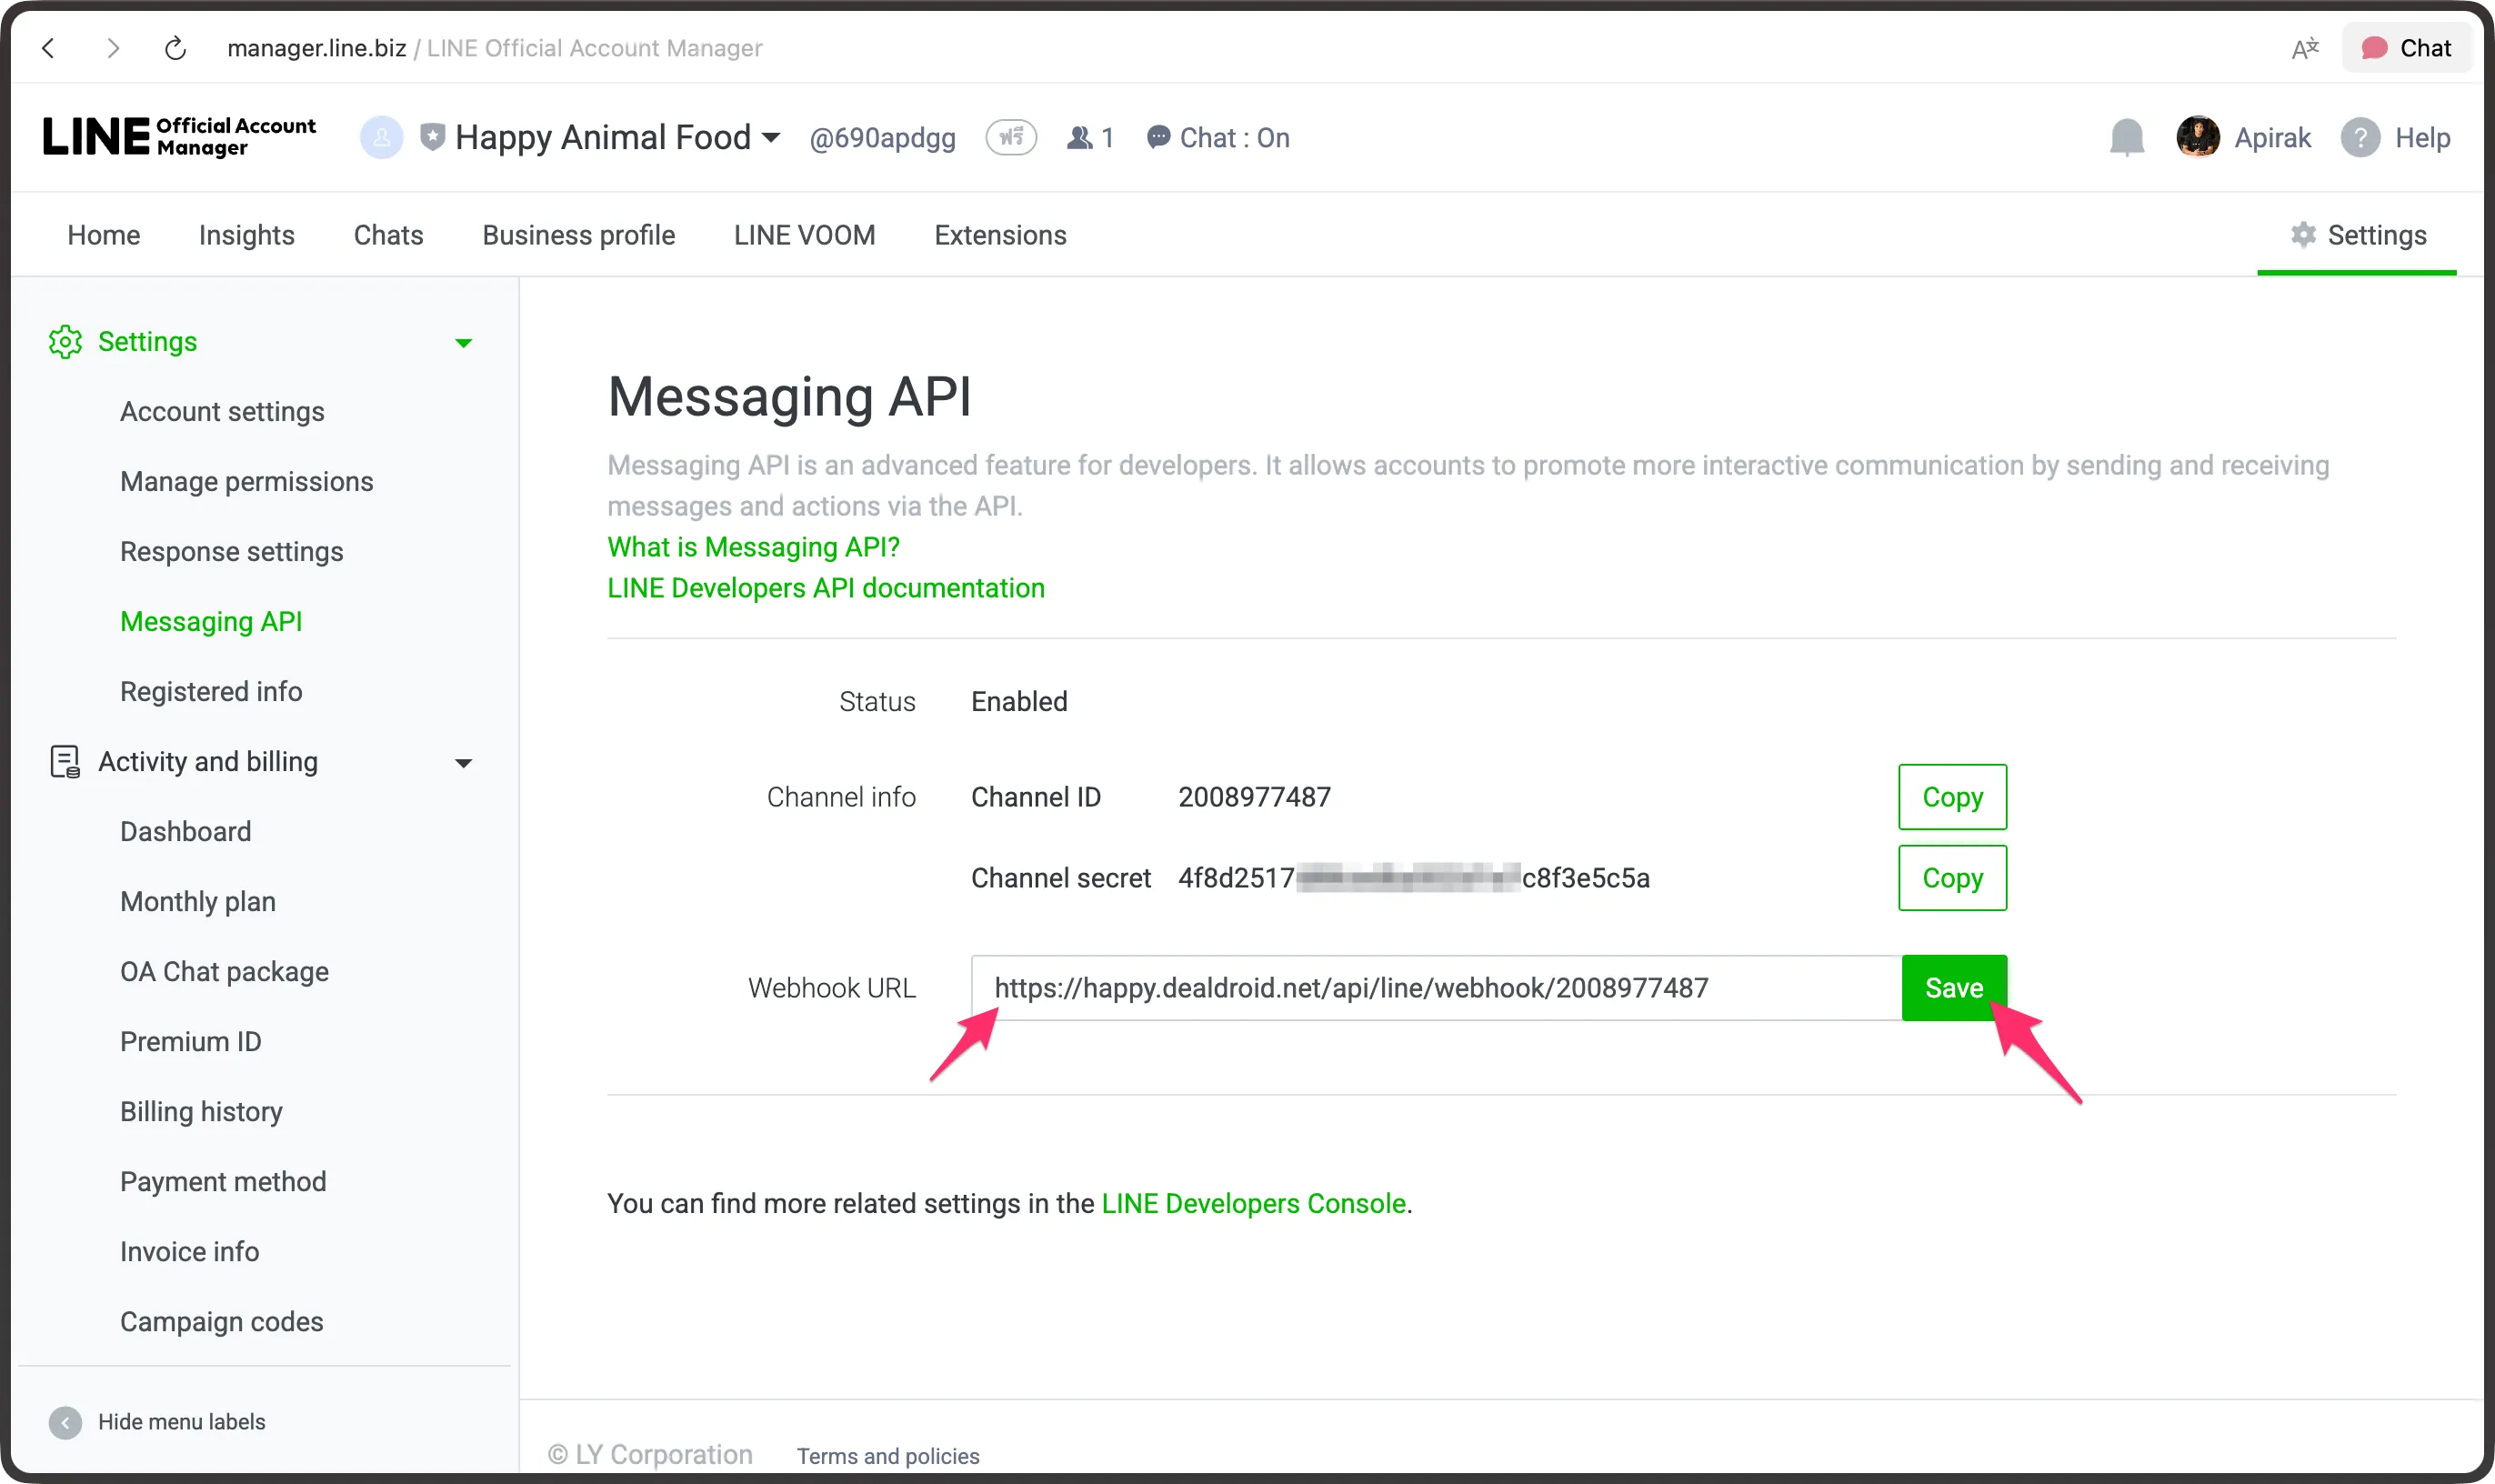Click the Settings gear icon in the sidebar
Image resolution: width=2495 pixels, height=1484 pixels.
click(x=65, y=341)
